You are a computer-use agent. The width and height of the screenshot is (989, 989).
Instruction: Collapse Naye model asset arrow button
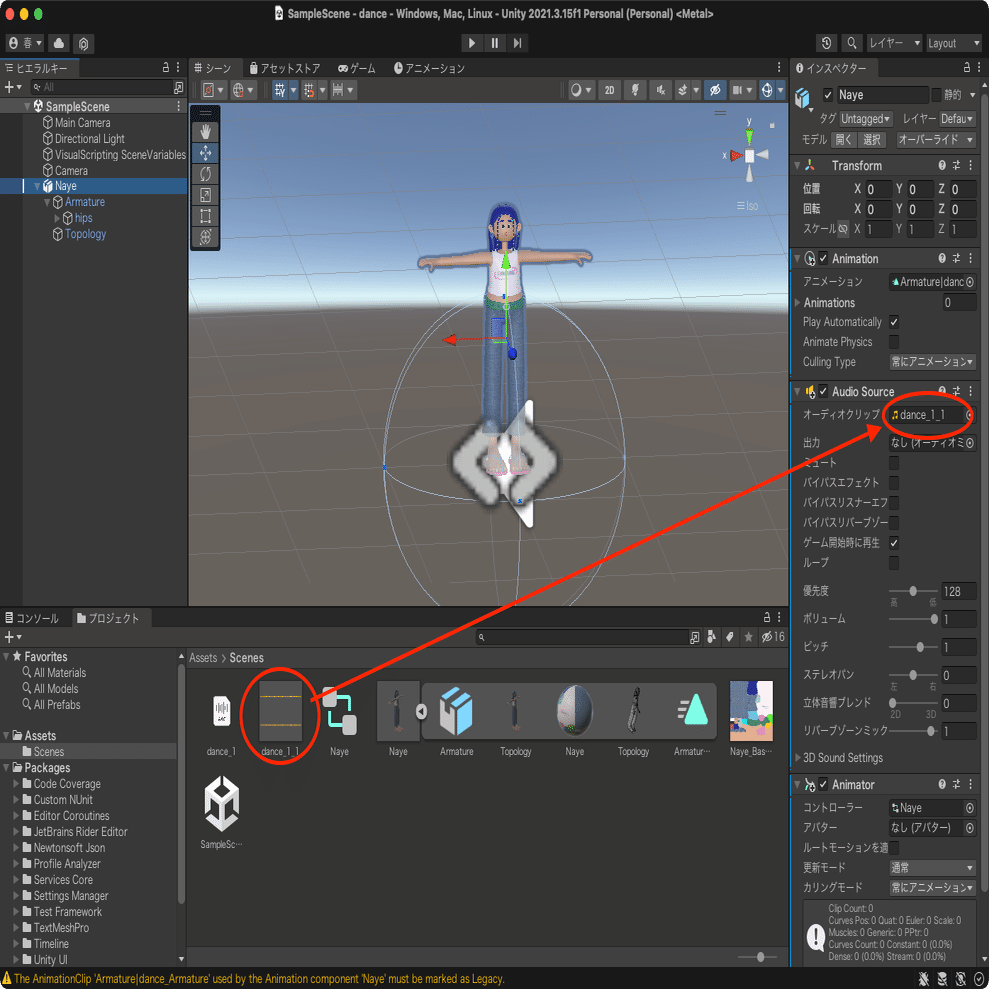421,711
